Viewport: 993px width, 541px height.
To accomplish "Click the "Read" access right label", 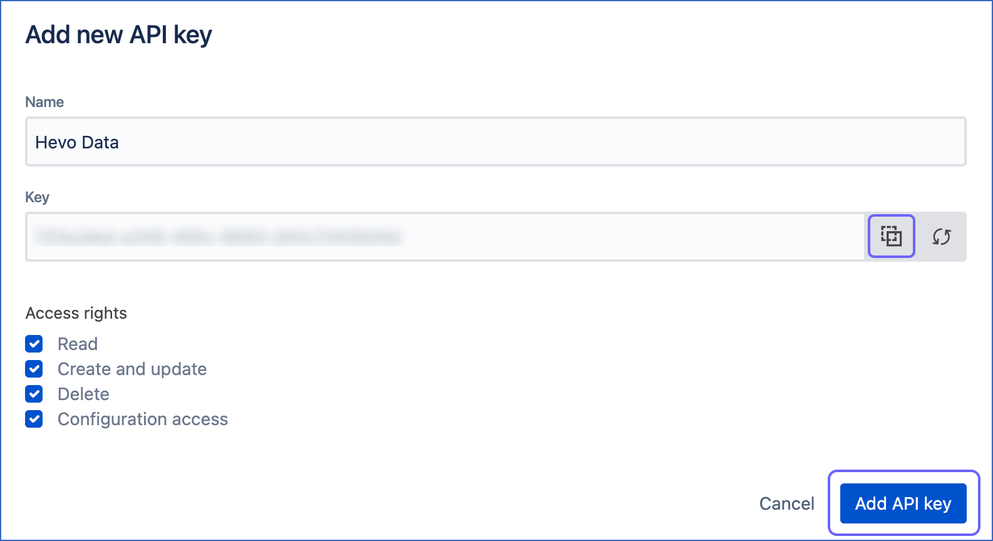I will pyautogui.click(x=77, y=344).
